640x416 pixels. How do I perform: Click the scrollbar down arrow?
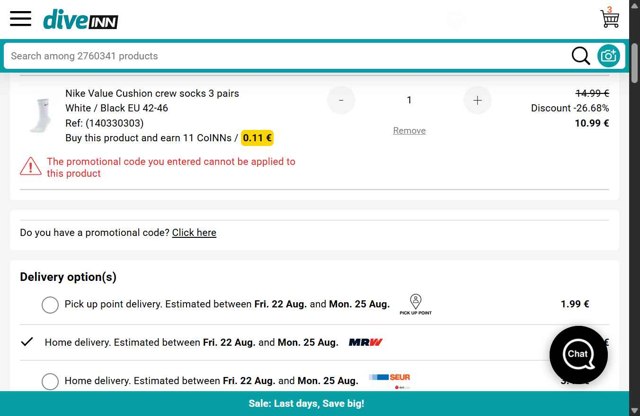coord(634,410)
